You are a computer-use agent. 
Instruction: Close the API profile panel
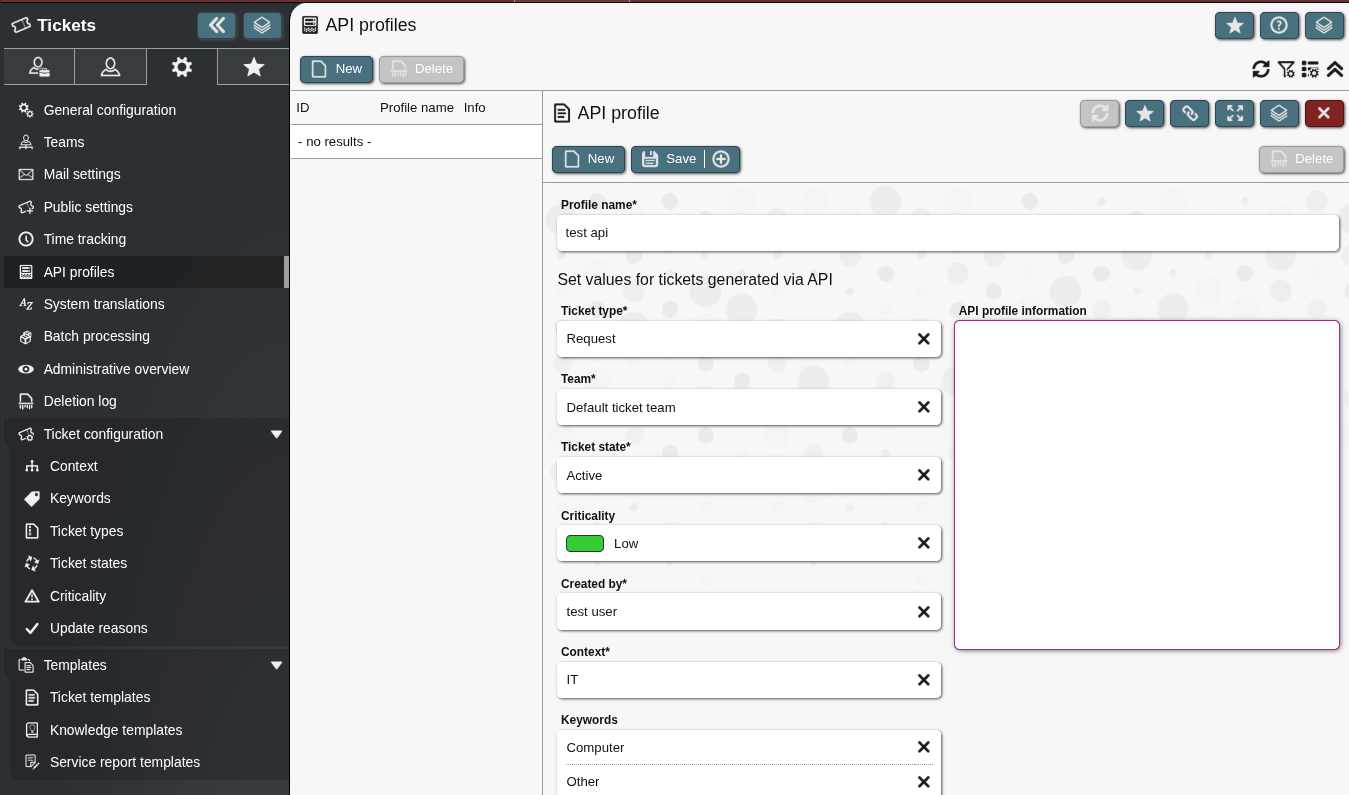(1324, 114)
